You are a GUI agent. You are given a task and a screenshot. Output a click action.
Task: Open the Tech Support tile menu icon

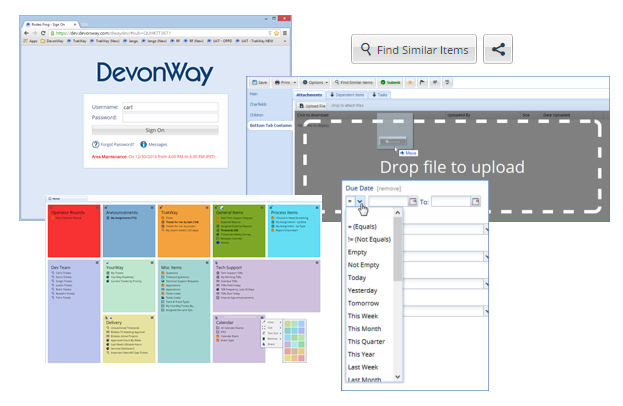coord(317,263)
